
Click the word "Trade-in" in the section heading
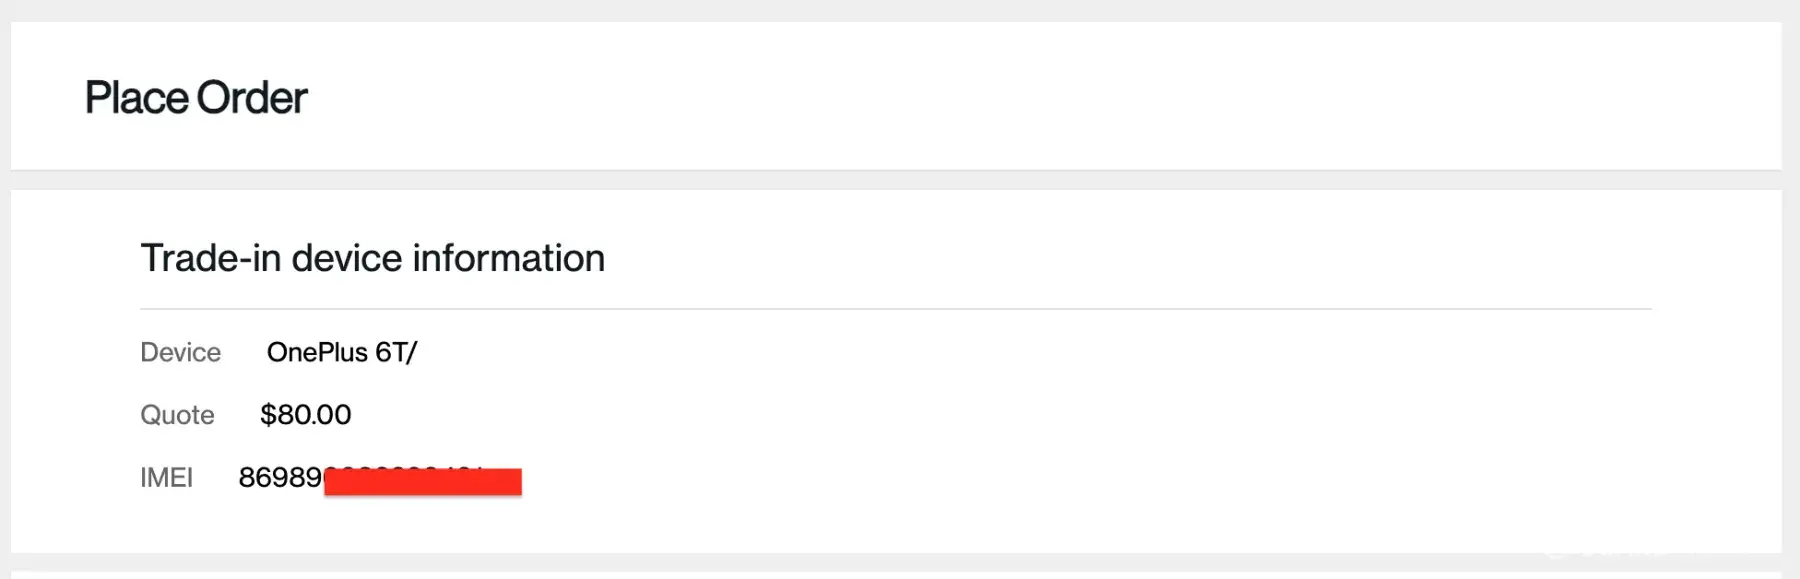point(210,258)
